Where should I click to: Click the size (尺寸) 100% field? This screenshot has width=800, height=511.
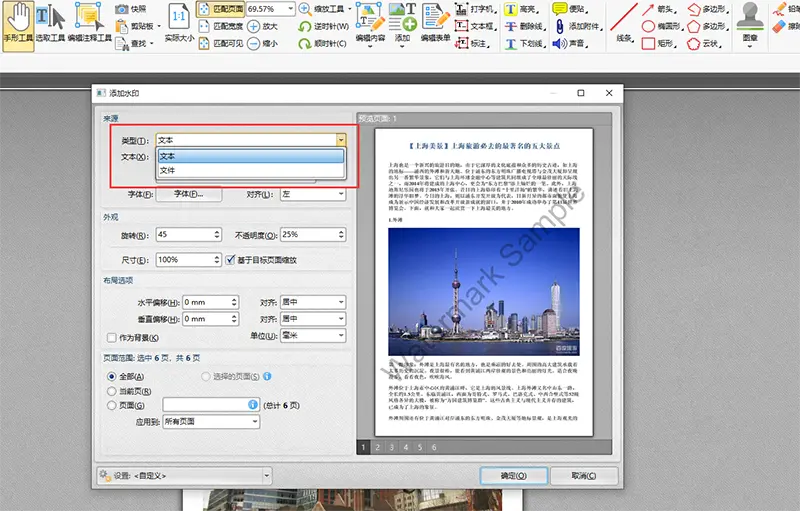(184, 260)
